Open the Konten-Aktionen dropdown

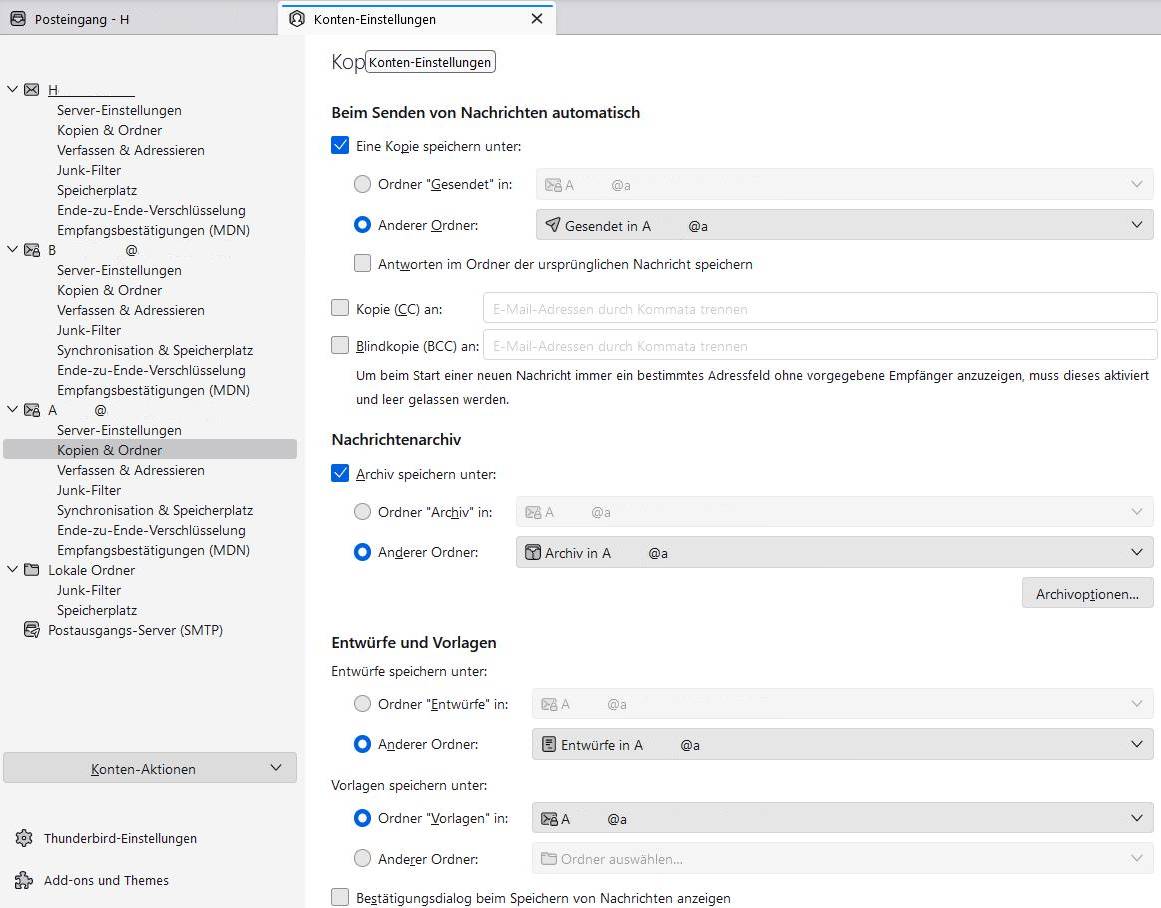point(150,768)
